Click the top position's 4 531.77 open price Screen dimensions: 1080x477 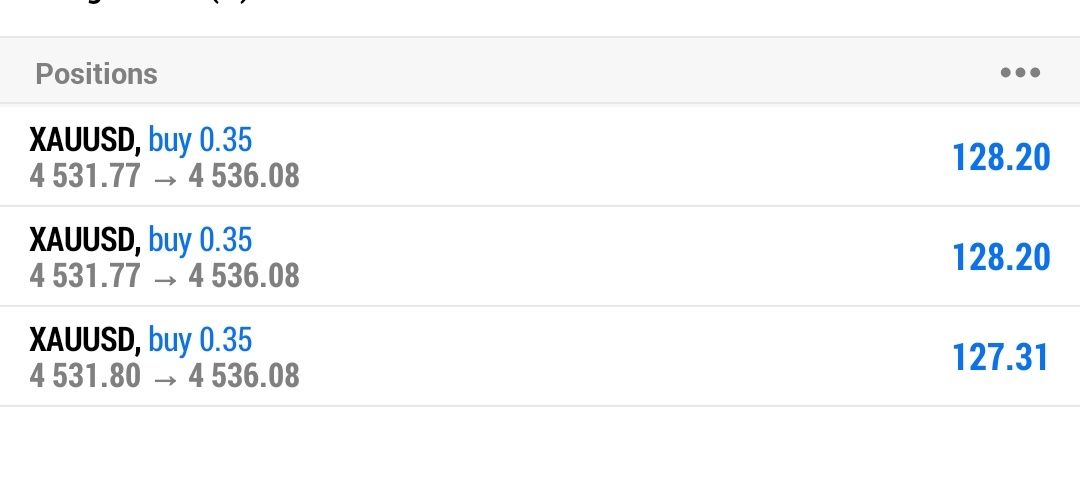pos(85,176)
